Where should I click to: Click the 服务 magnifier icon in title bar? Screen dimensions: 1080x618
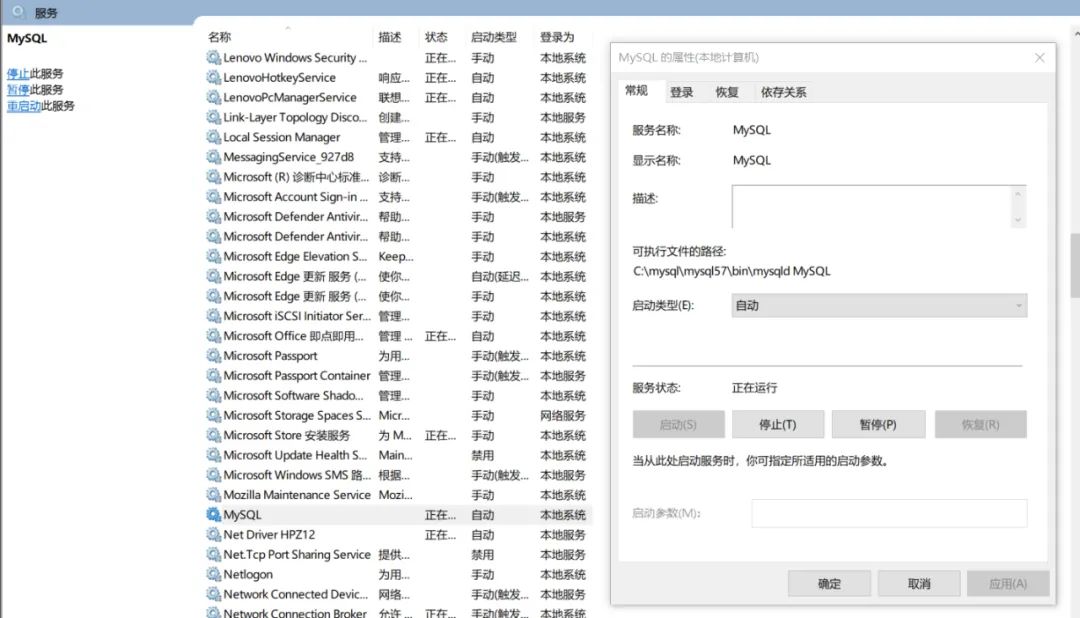pyautogui.click(x=19, y=12)
